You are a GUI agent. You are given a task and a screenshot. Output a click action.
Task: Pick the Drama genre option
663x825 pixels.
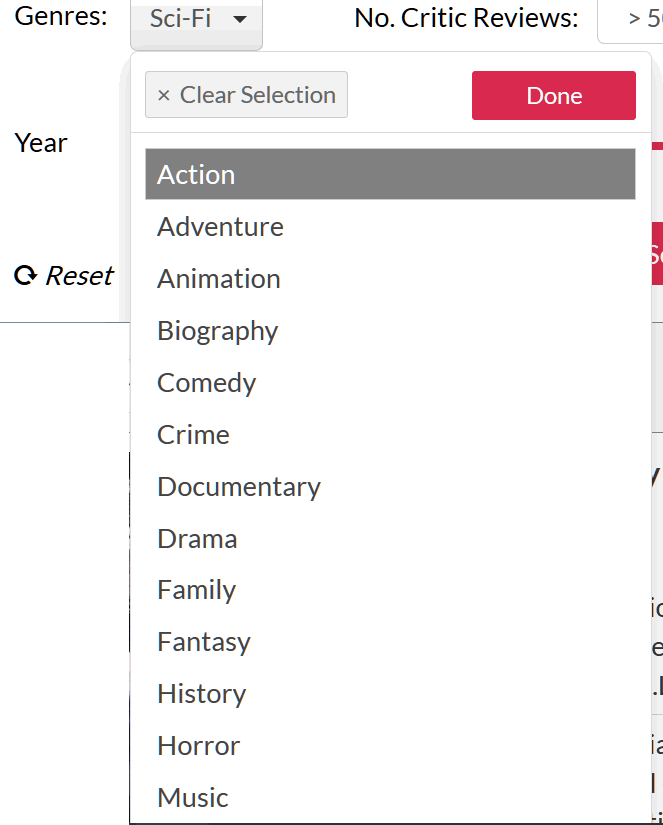click(390, 539)
